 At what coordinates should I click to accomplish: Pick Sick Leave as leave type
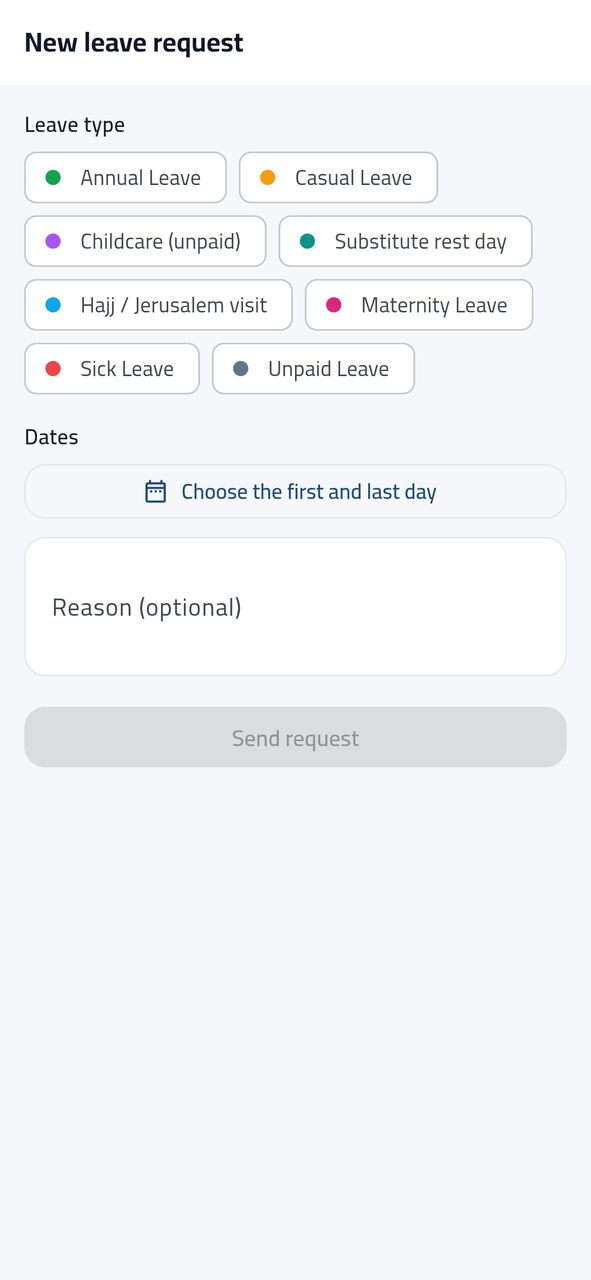tap(112, 369)
